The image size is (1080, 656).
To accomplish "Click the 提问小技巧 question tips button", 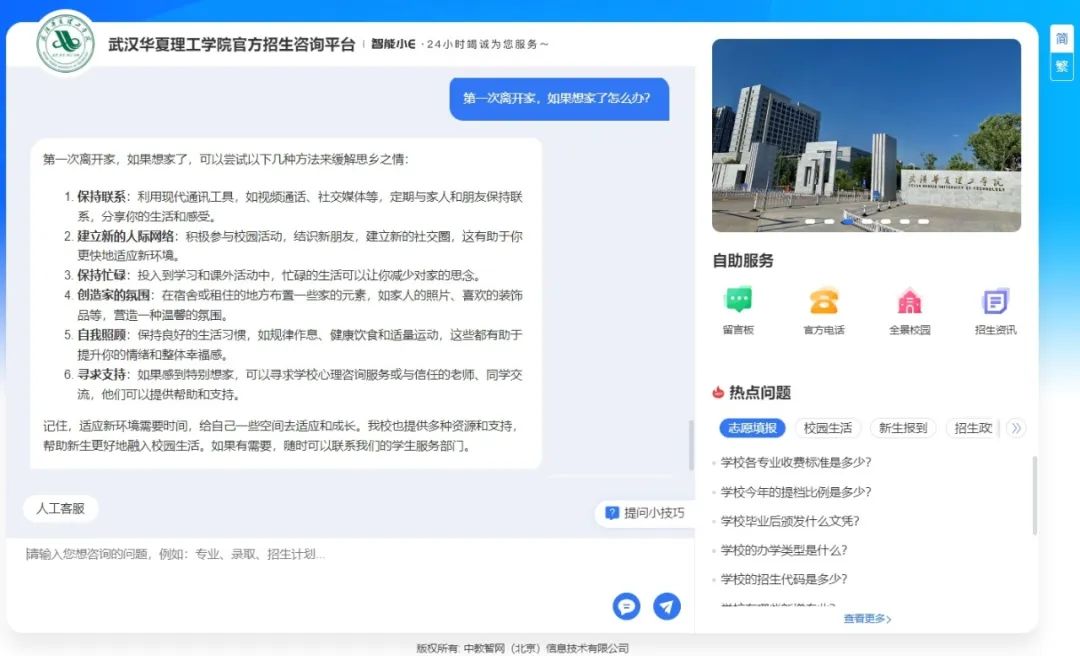I will click(x=645, y=513).
